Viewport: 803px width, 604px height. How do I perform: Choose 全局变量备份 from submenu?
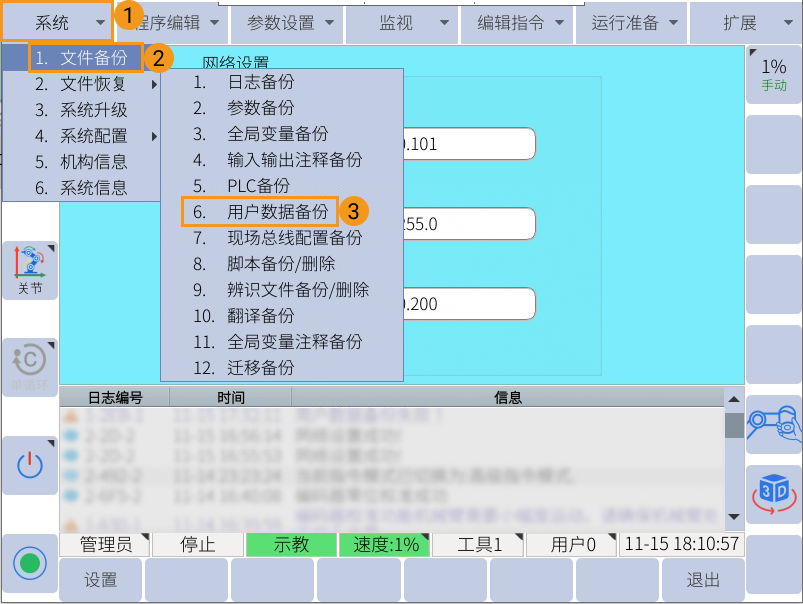click(x=282, y=134)
